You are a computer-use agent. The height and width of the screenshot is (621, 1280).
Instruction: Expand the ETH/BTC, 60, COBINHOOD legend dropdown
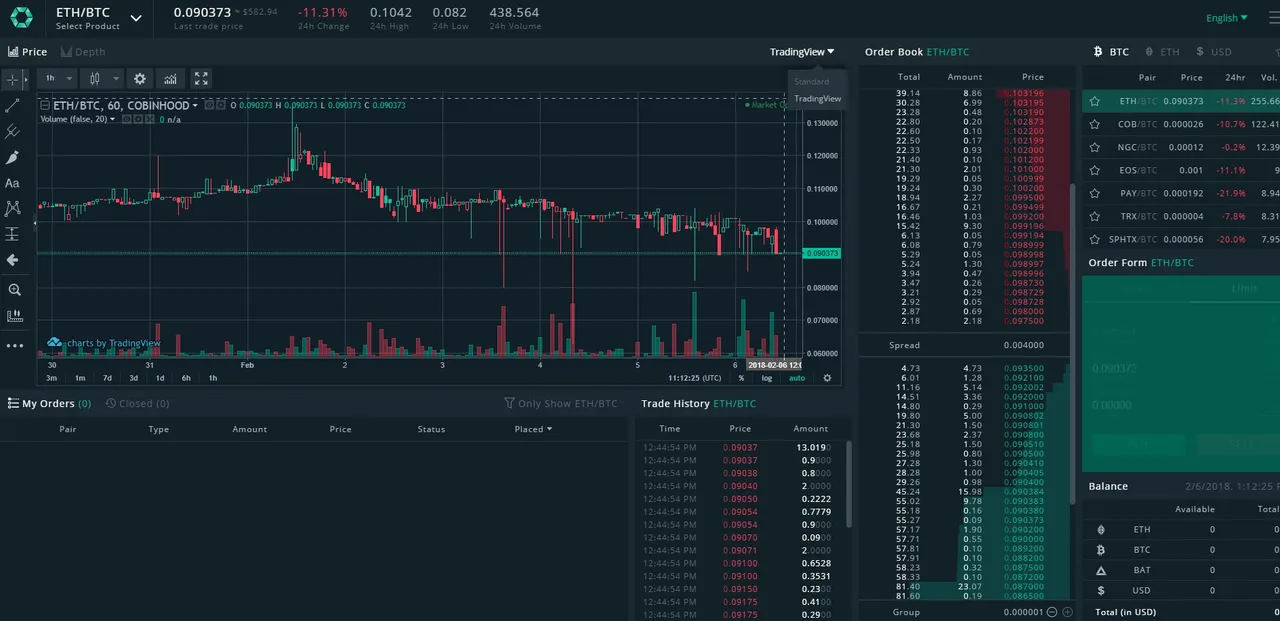195,105
